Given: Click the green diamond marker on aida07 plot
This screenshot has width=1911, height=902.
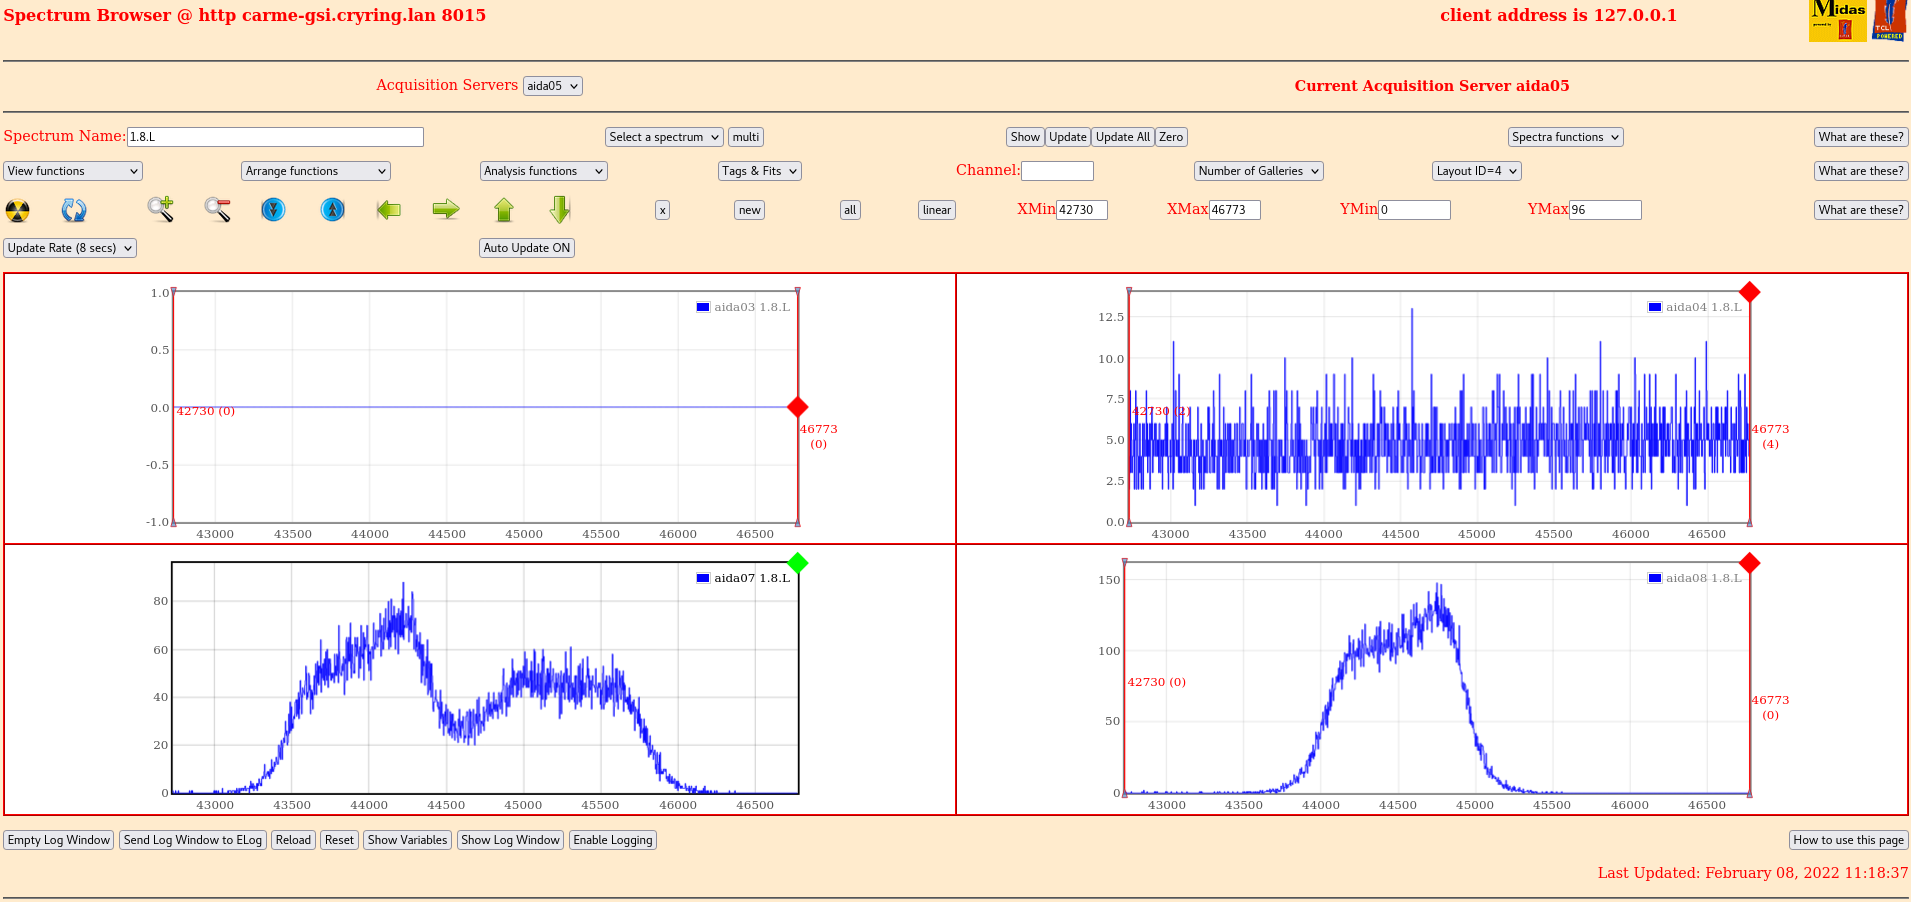Looking at the screenshot, I should [797, 563].
